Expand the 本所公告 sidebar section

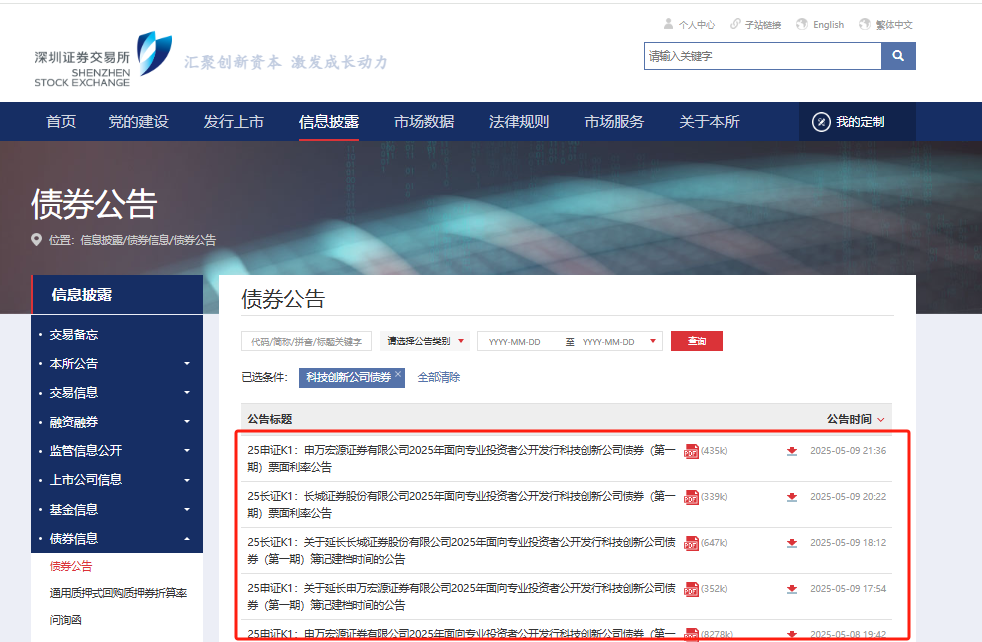[x=186, y=363]
